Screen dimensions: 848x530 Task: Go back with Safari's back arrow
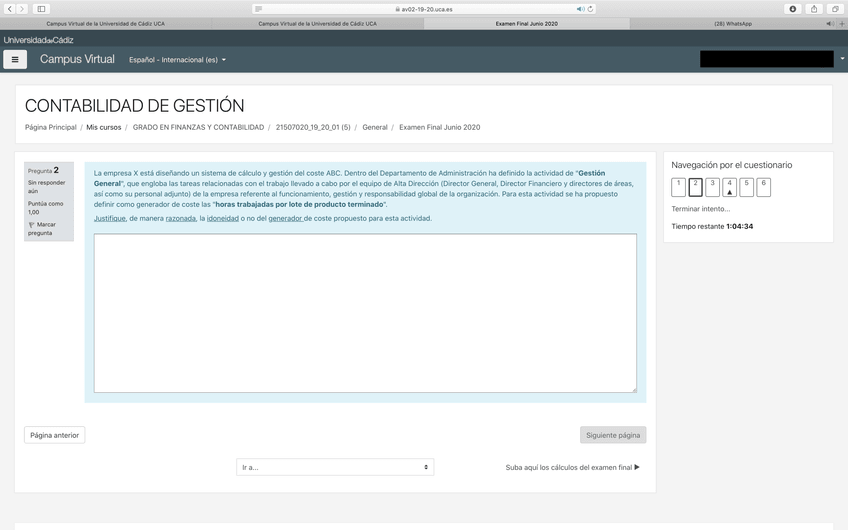pyautogui.click(x=9, y=9)
